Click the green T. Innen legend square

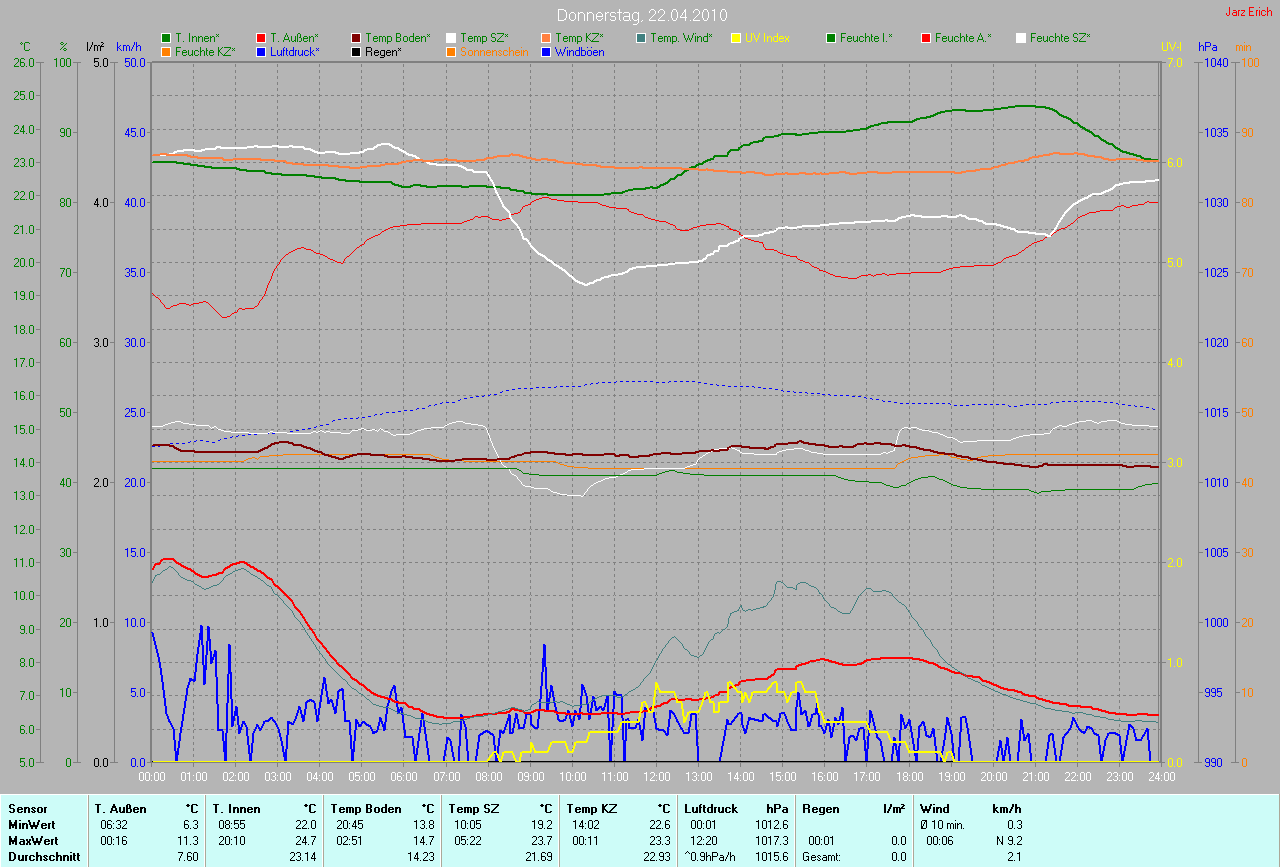click(166, 38)
